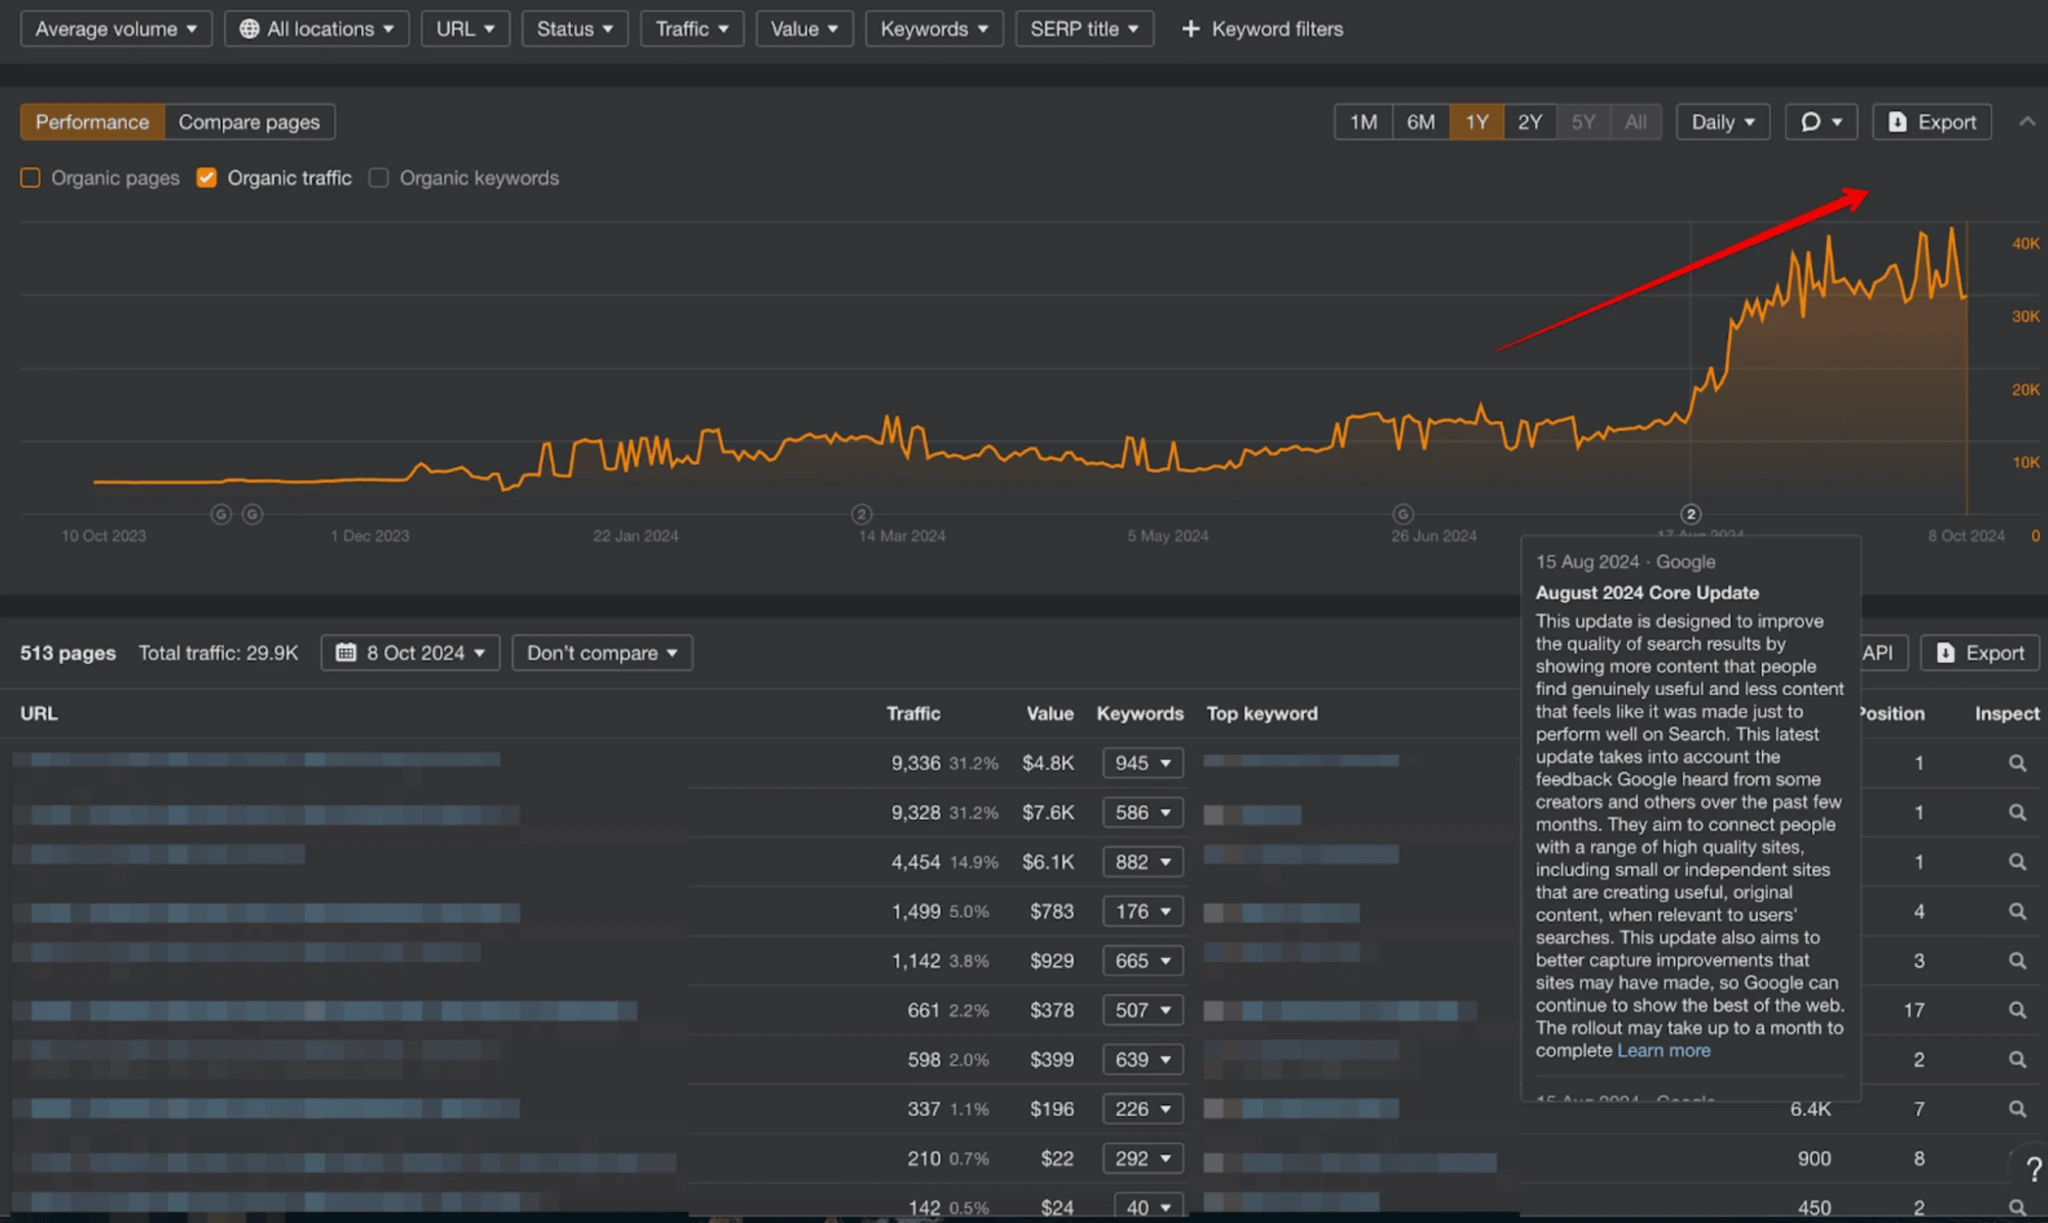The width and height of the screenshot is (2048, 1223).
Task: Expand the 292 keywords dropdown
Action: [1143, 1158]
